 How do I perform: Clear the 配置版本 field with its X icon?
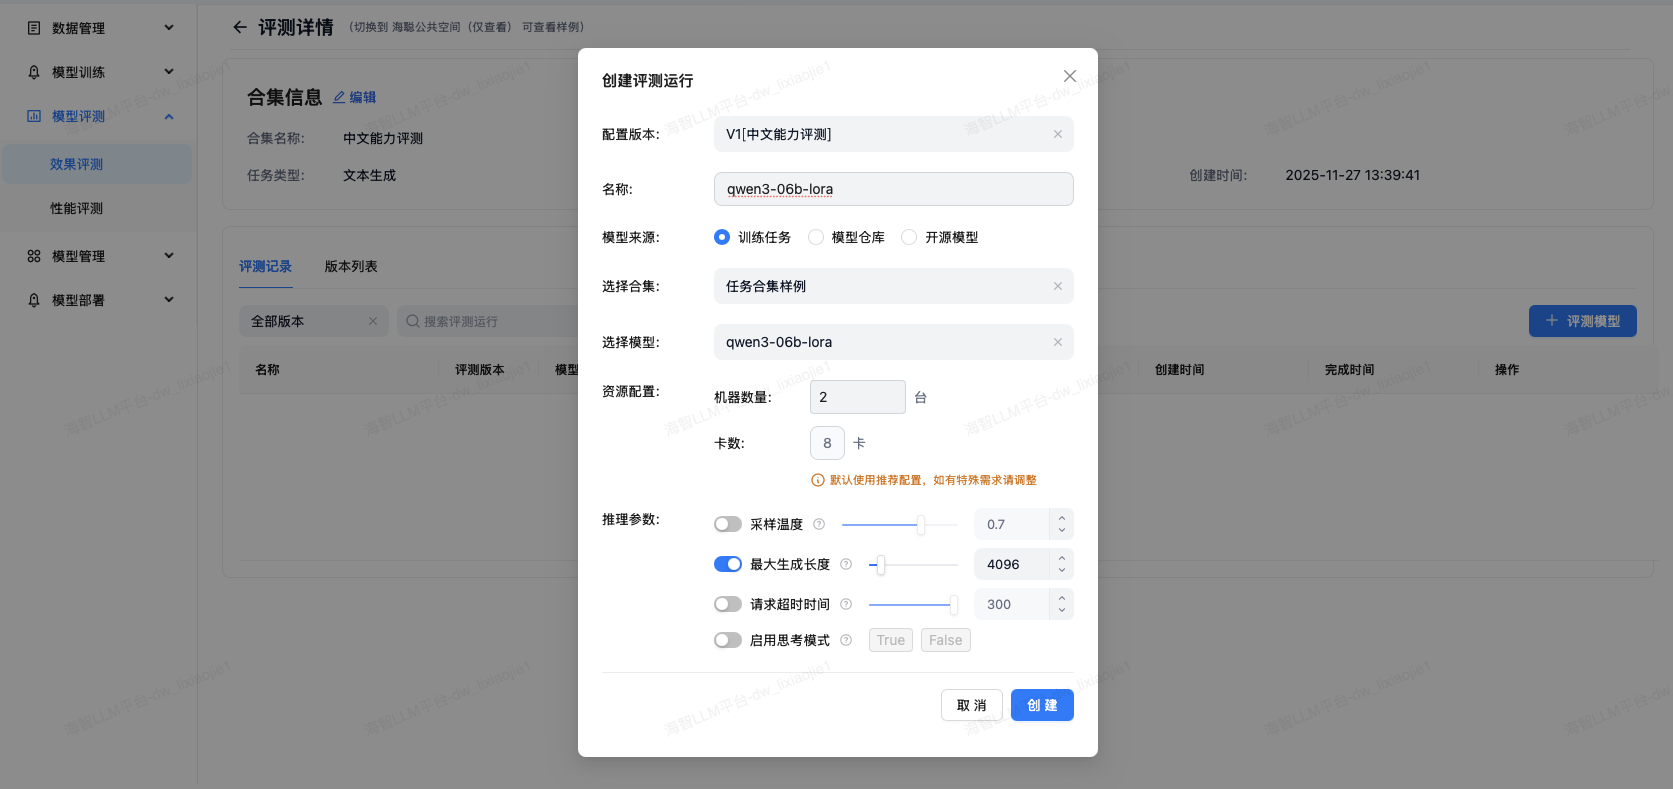pyautogui.click(x=1057, y=134)
